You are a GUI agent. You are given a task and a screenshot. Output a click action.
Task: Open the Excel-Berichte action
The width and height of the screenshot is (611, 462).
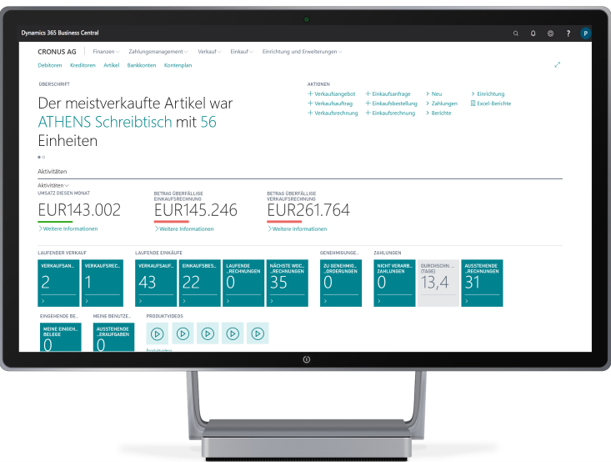pos(491,103)
